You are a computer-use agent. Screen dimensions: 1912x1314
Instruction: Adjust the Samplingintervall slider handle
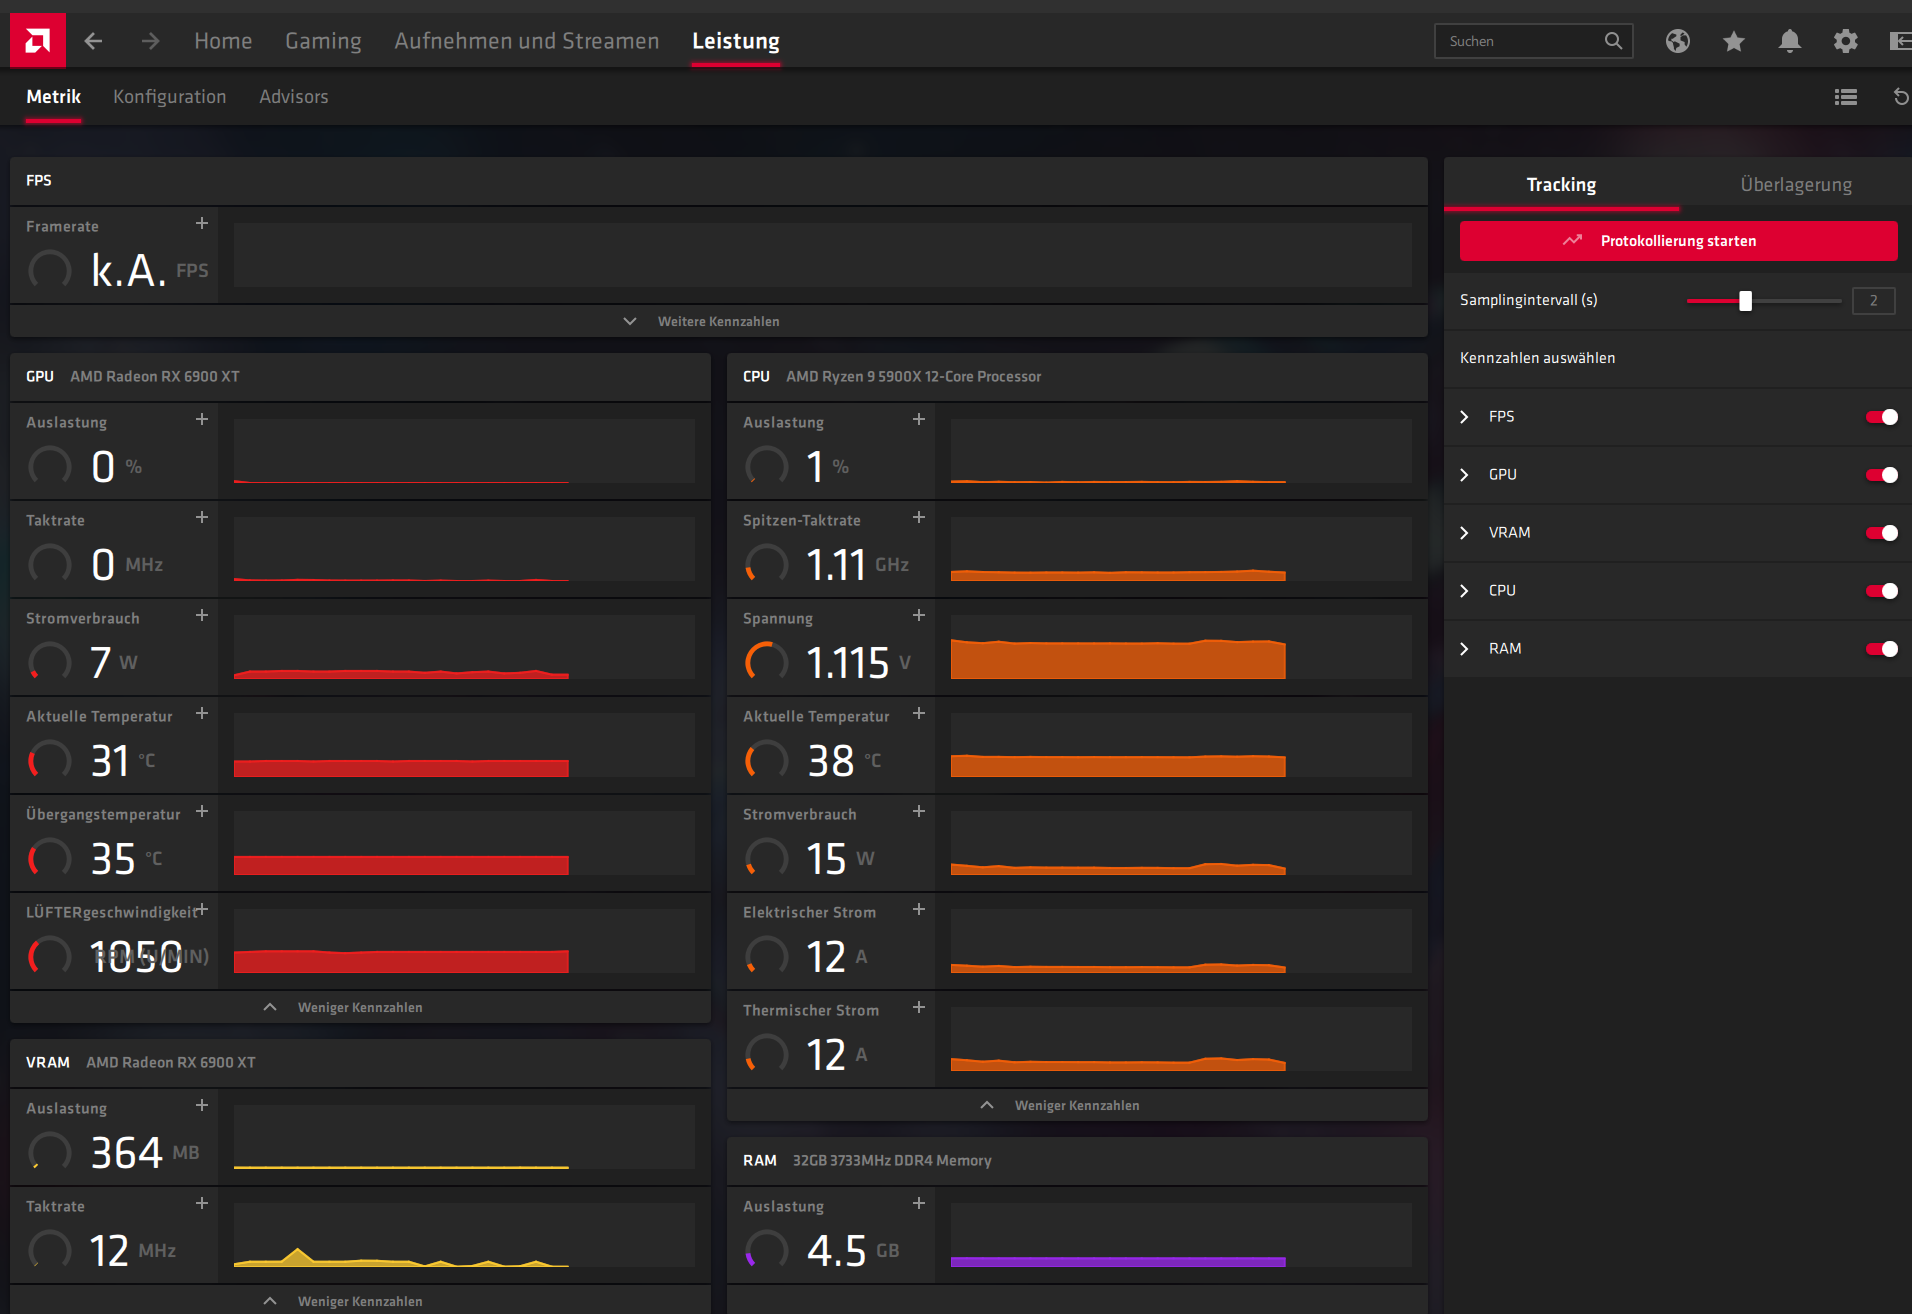[x=1745, y=301]
